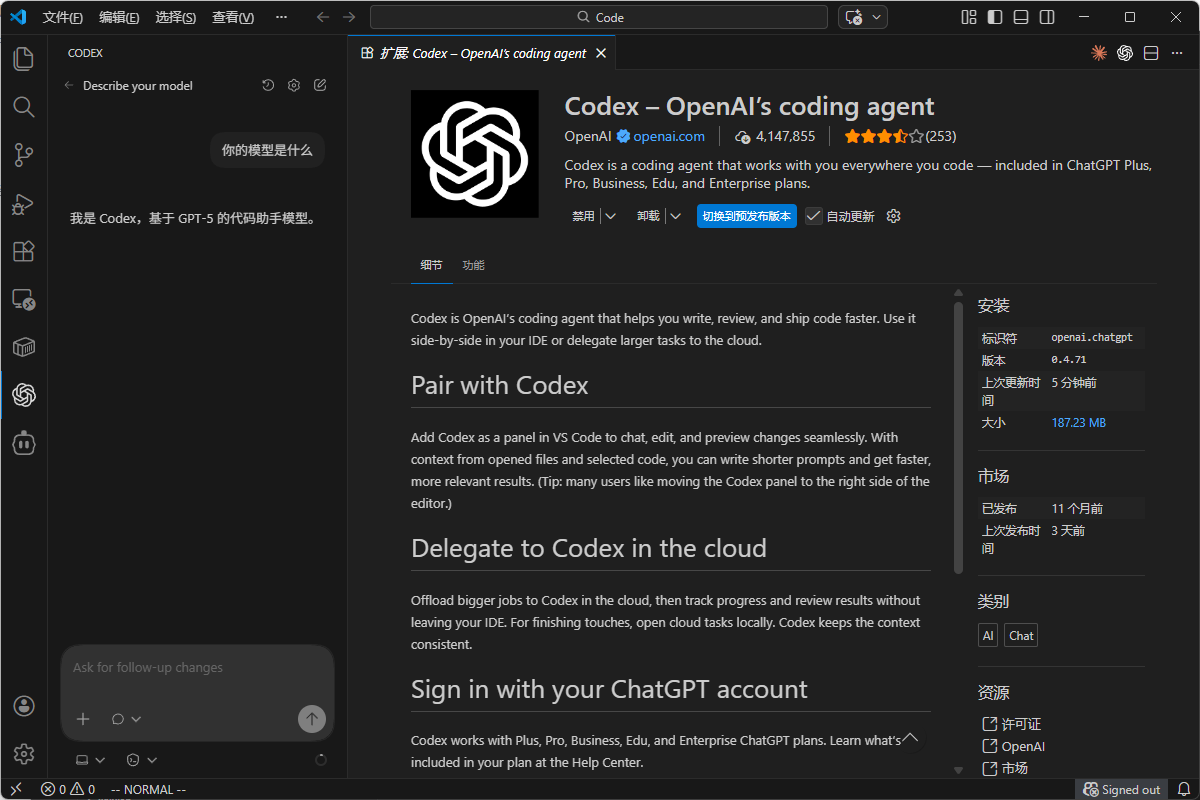Open the extension settings gear next to 自动更新

point(894,216)
